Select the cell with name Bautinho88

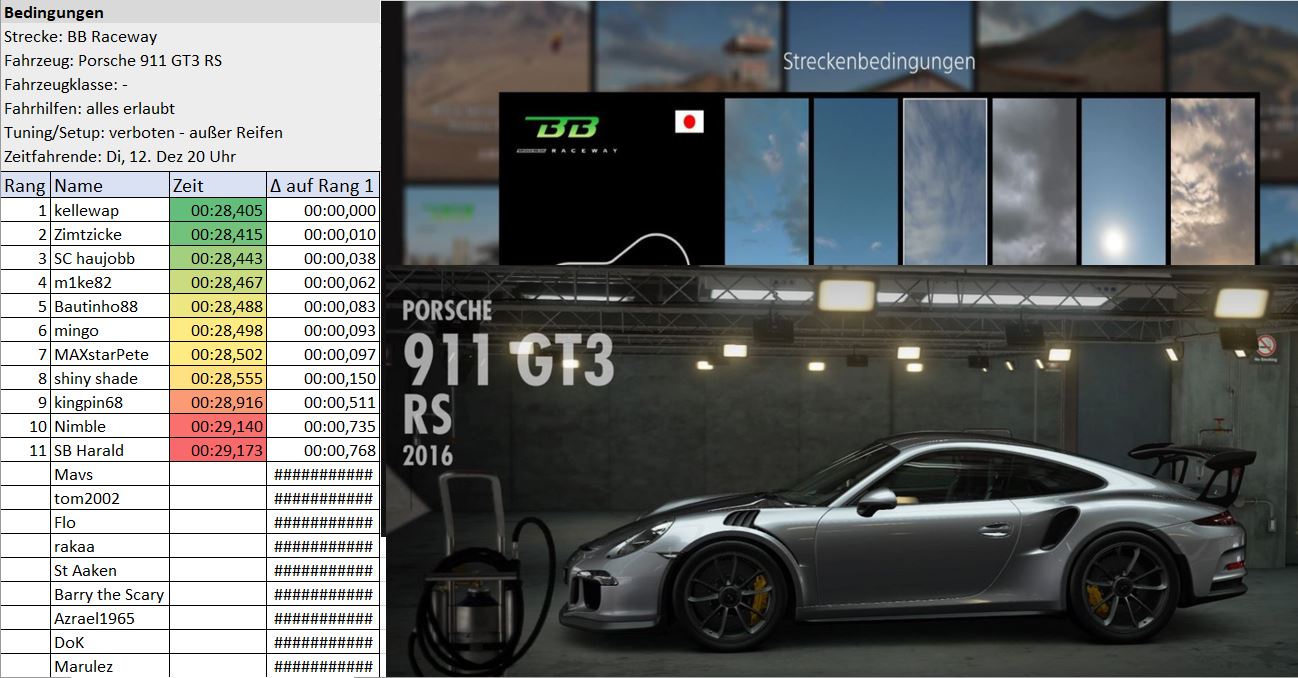point(110,306)
